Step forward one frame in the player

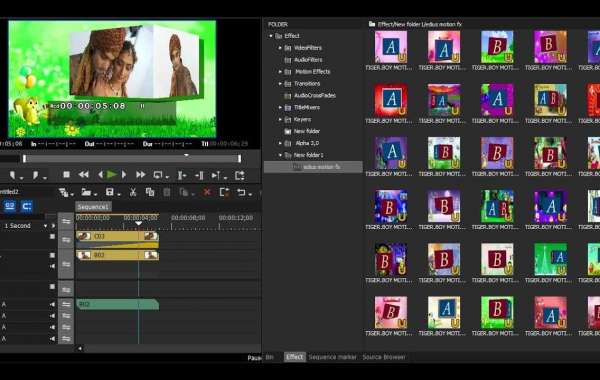pyautogui.click(x=124, y=175)
